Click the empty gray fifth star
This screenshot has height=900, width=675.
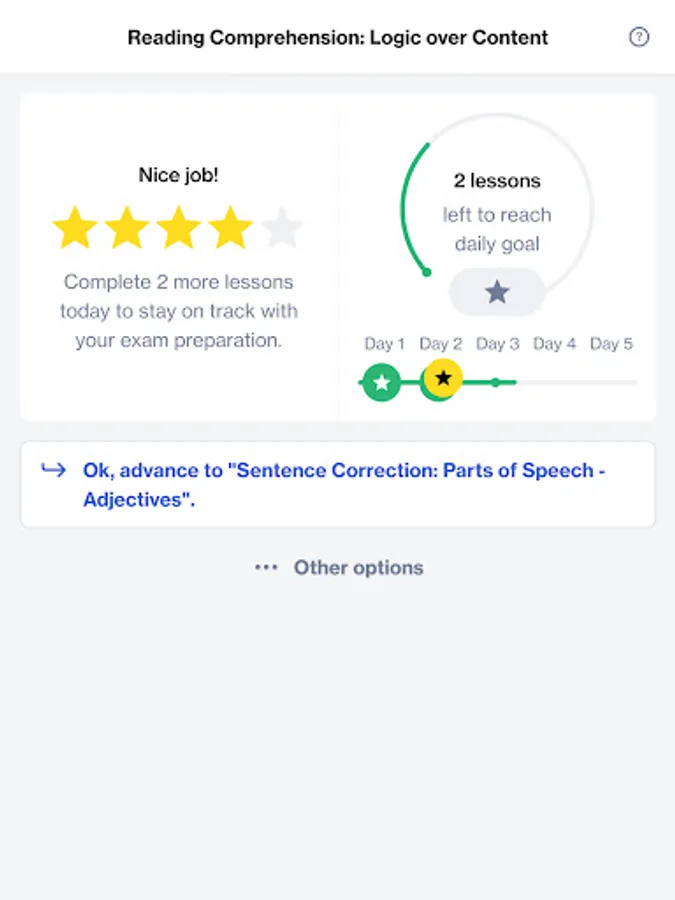[282, 228]
